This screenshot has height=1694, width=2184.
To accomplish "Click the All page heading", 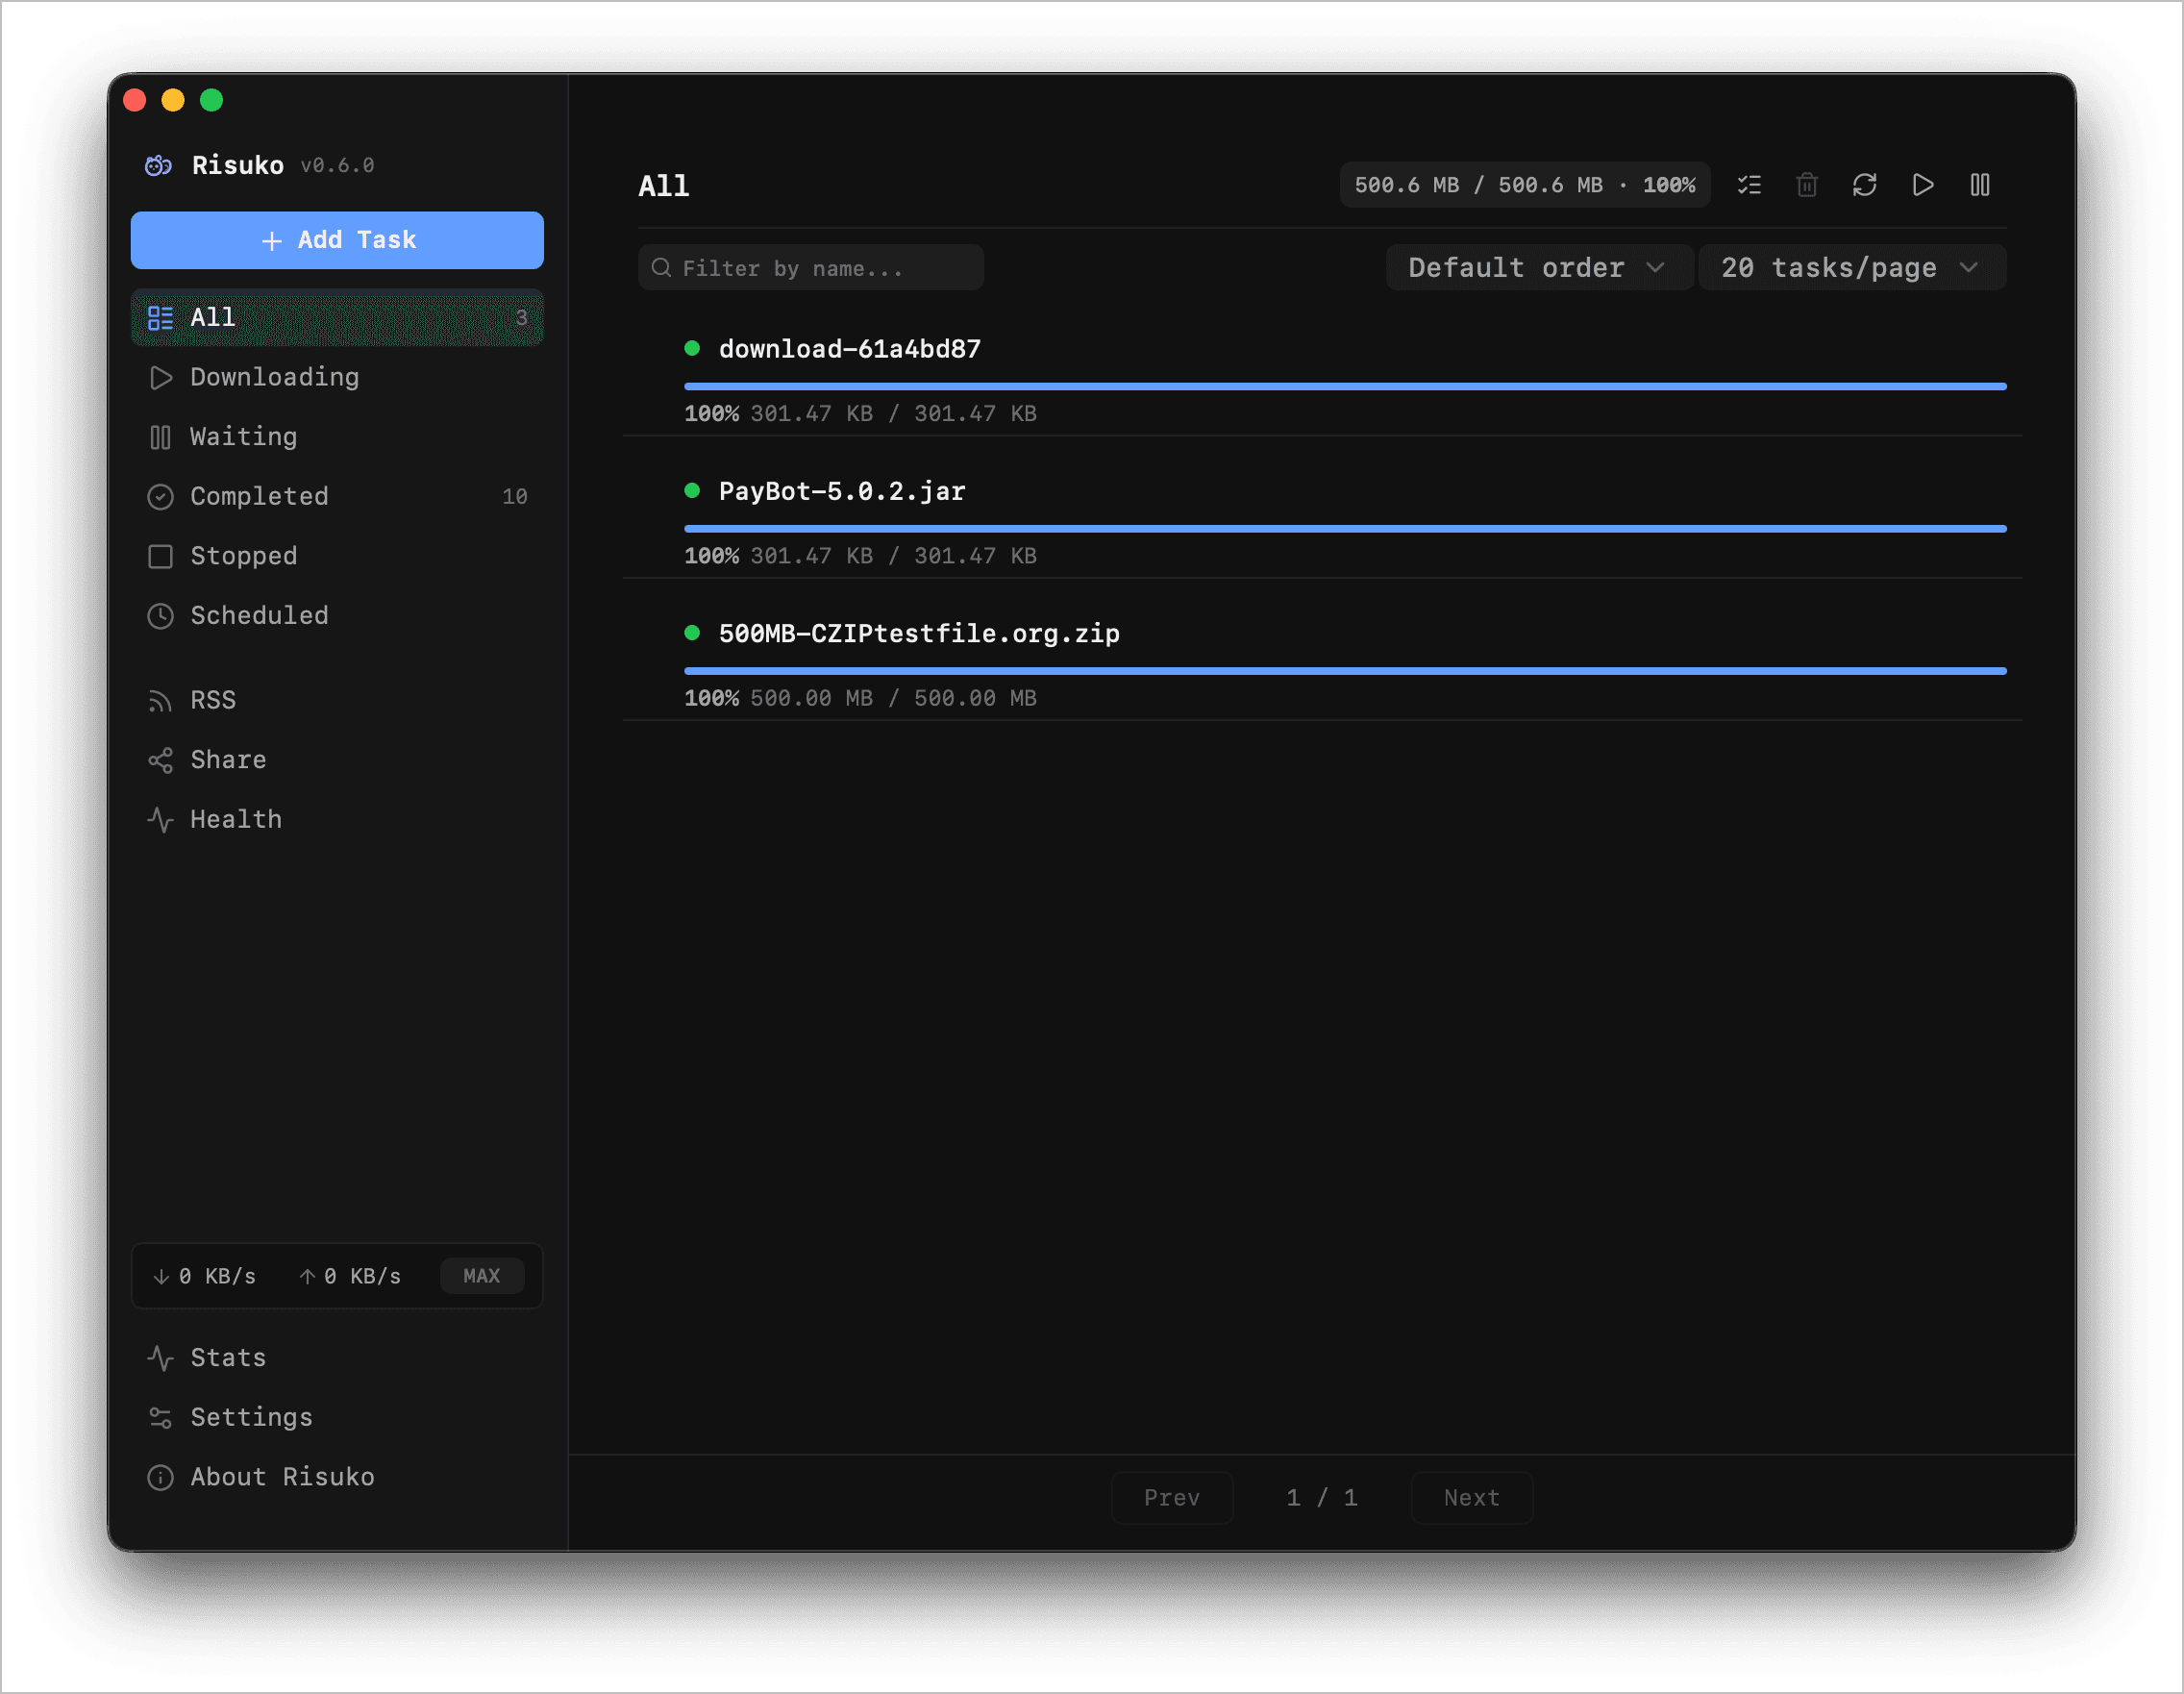I will point(664,186).
